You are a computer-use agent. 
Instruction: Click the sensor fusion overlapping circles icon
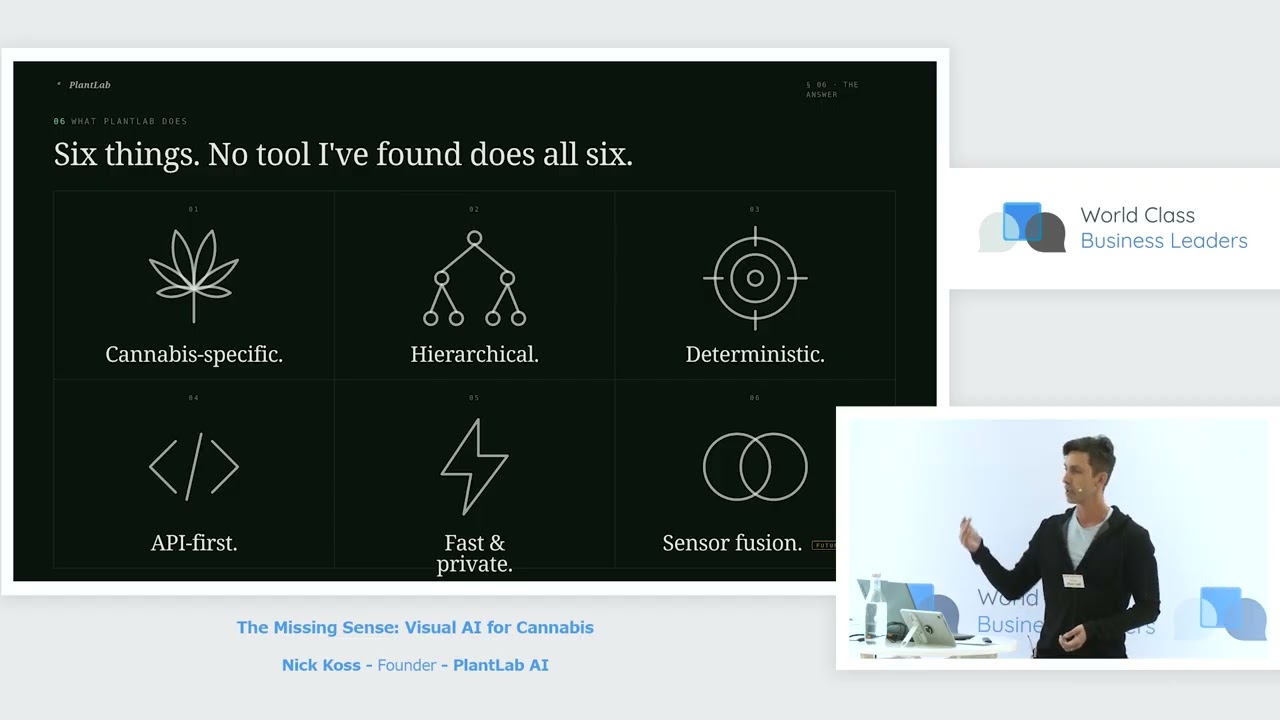pos(755,466)
